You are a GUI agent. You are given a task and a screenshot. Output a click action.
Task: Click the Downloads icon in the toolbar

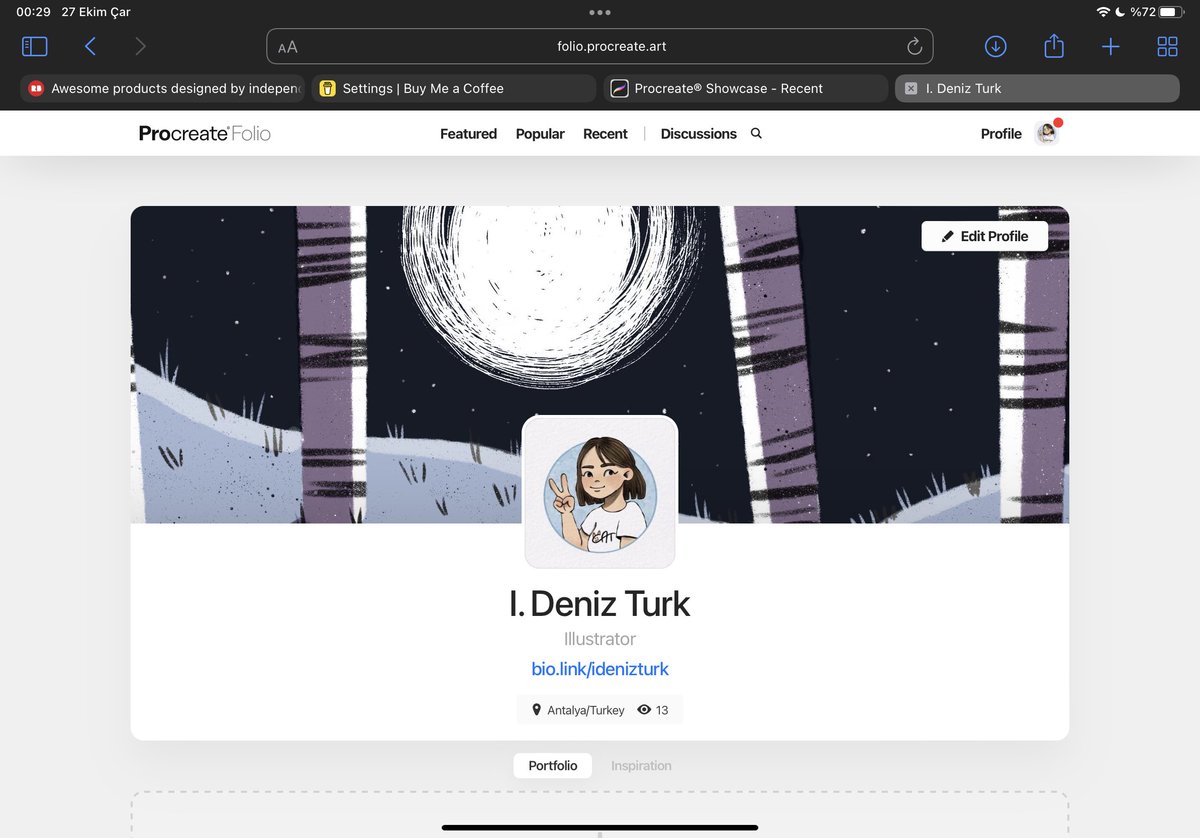click(995, 46)
